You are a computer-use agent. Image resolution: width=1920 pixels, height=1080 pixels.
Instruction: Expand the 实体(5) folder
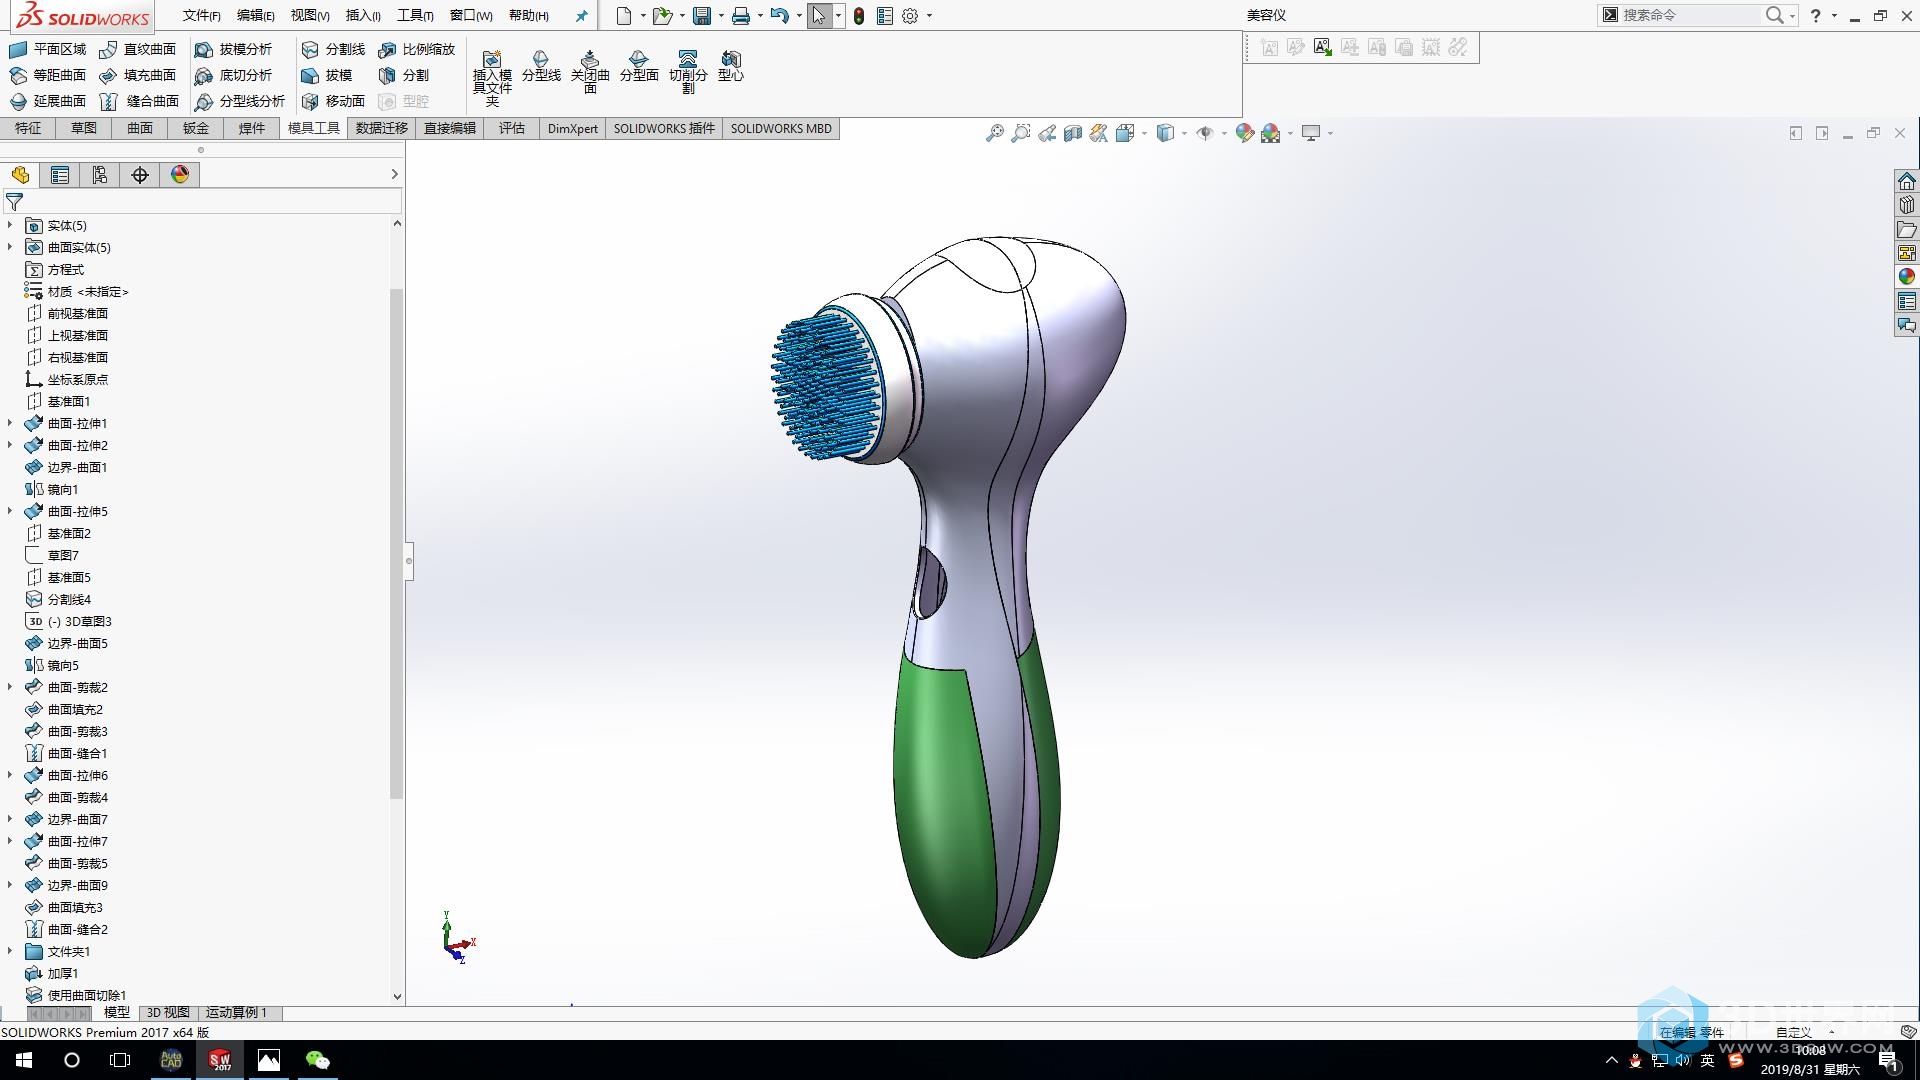10,225
